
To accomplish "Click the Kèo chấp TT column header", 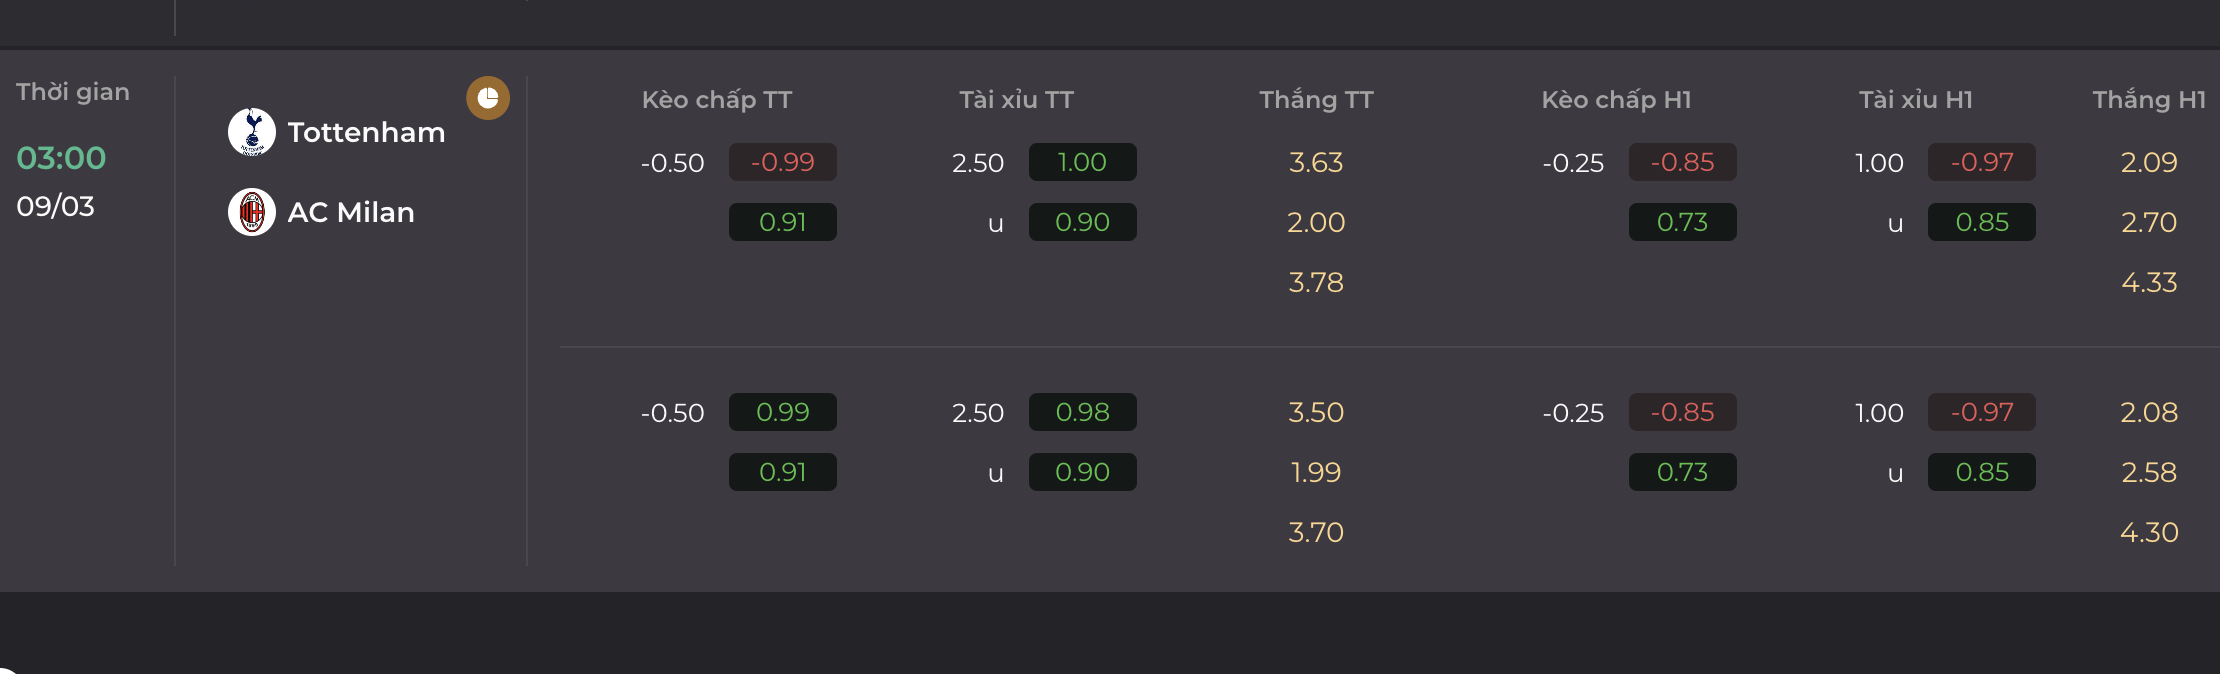I will tap(717, 100).
